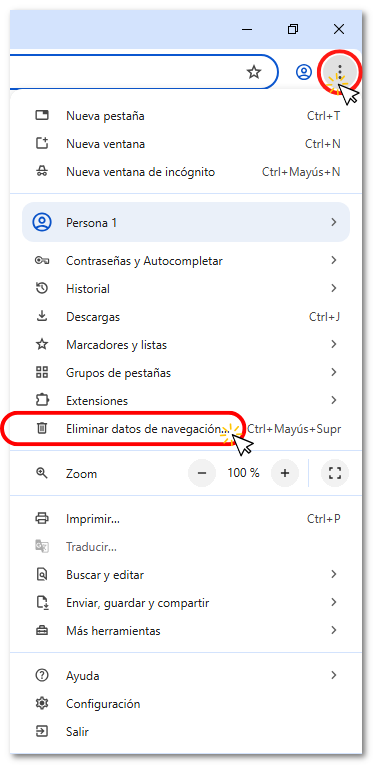Screen dimensions: 373x765
Task: Expand the Persona 1 submenu arrow
Action: click(x=334, y=222)
